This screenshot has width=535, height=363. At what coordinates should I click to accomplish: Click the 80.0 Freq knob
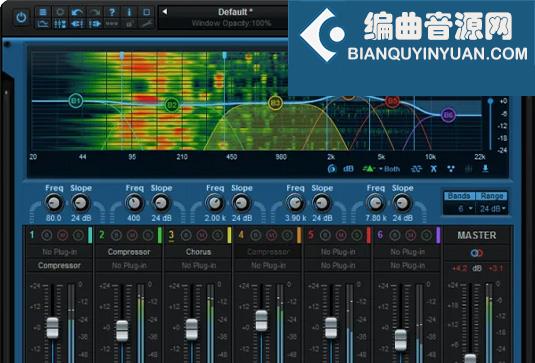pos(54,203)
